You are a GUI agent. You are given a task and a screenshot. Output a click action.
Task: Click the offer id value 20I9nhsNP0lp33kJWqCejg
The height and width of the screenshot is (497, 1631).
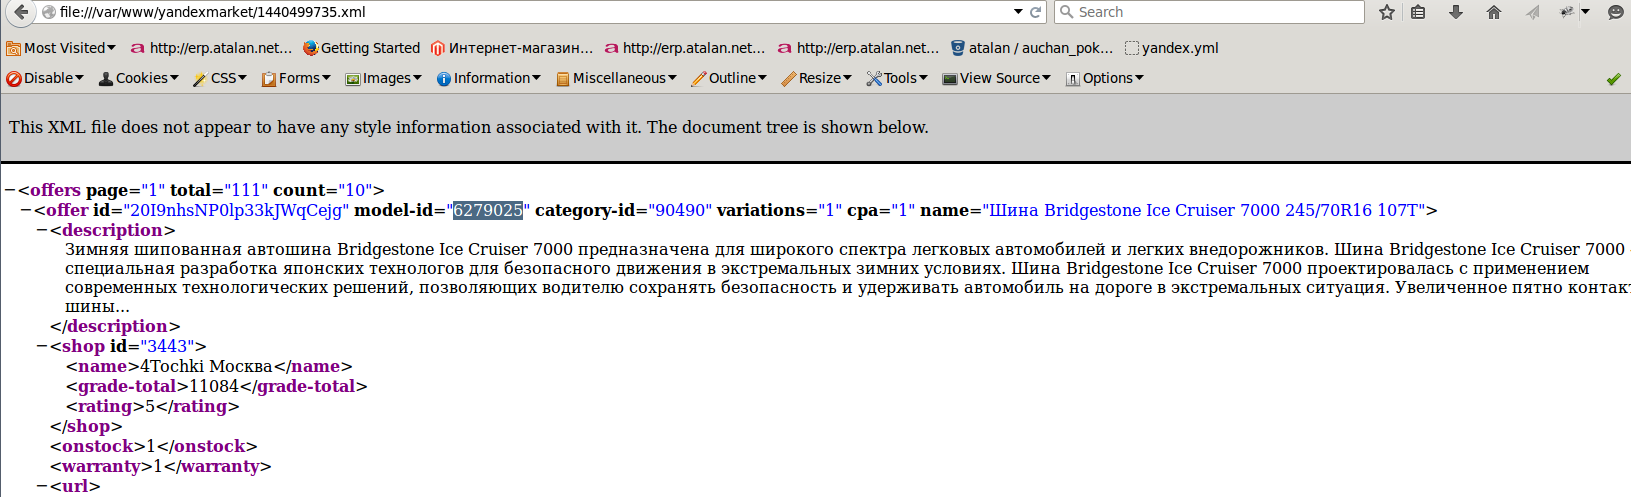click(x=236, y=210)
